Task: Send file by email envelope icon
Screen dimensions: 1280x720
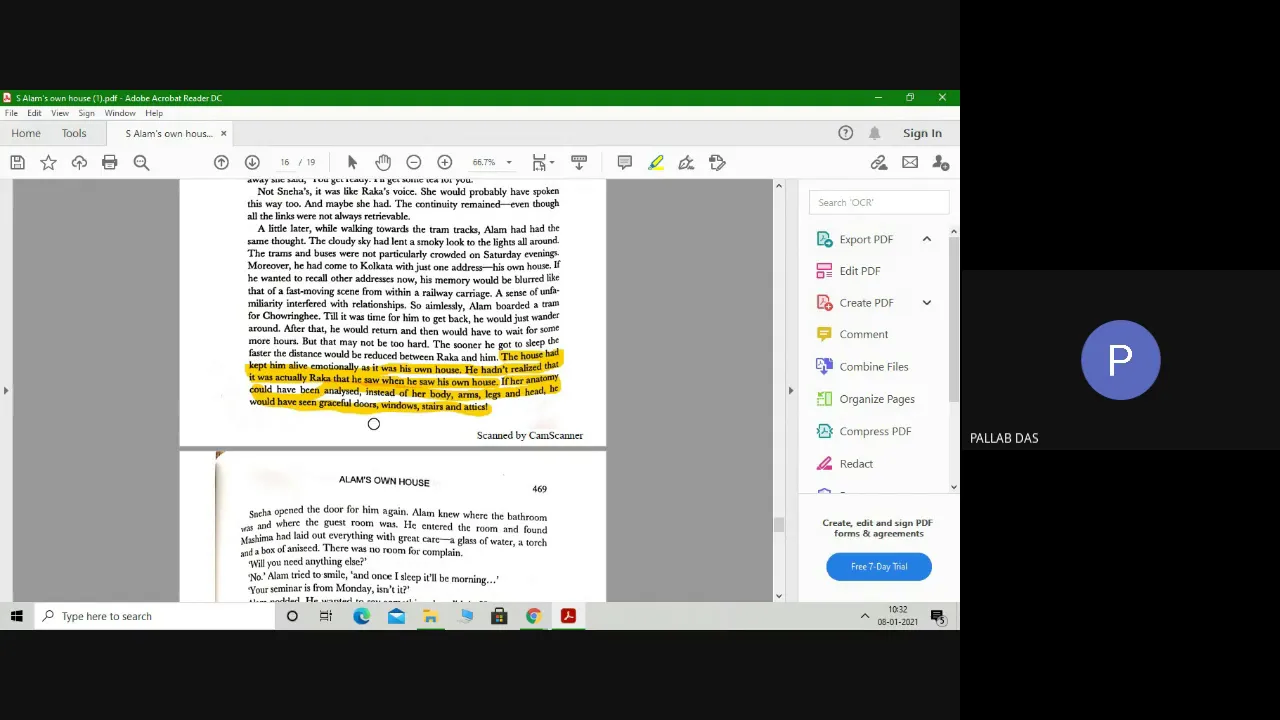Action: coord(910,162)
